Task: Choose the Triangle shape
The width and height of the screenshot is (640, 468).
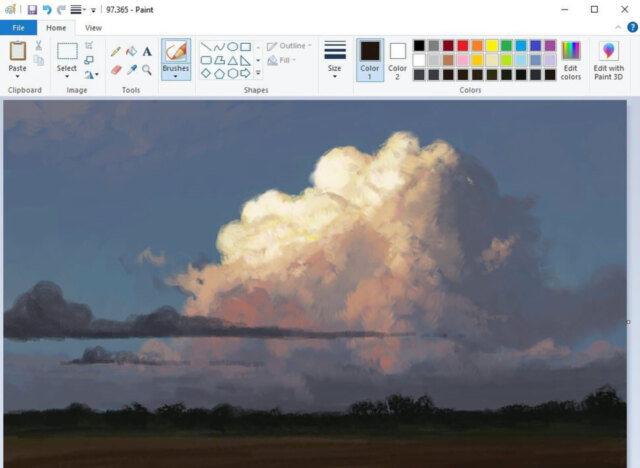Action: [x=232, y=60]
